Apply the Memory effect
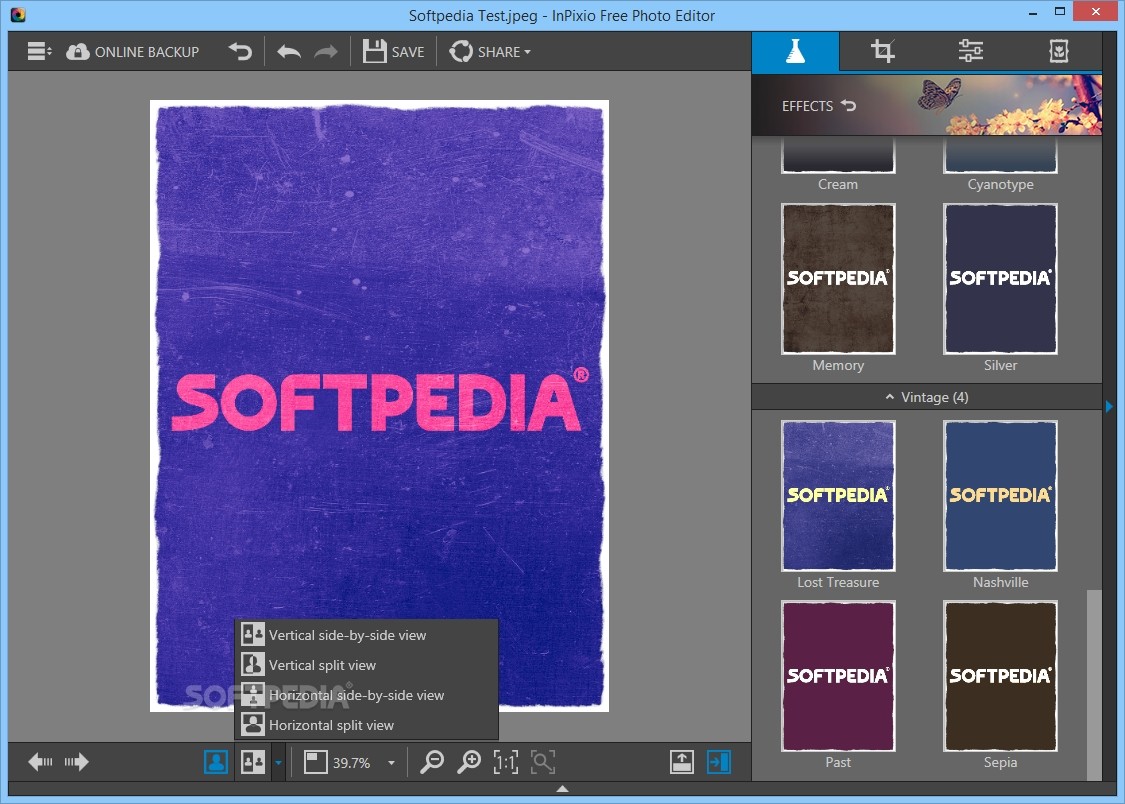1125x804 pixels. tap(838, 278)
